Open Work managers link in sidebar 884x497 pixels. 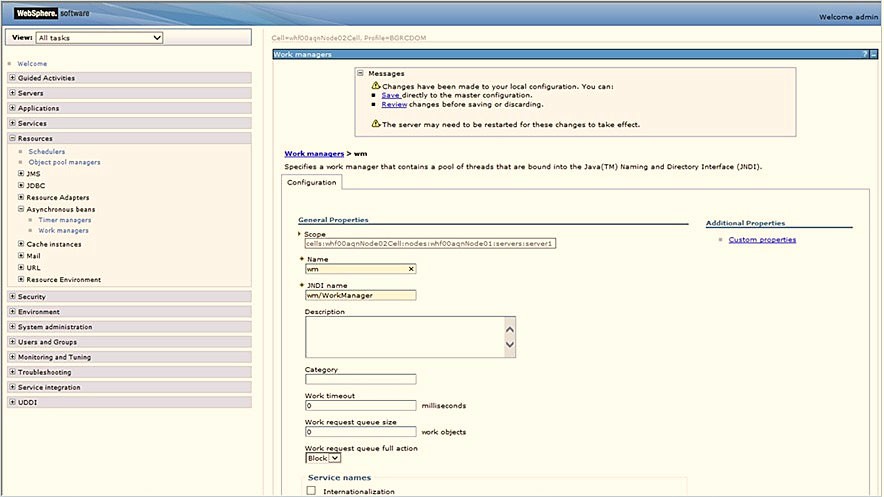point(63,231)
